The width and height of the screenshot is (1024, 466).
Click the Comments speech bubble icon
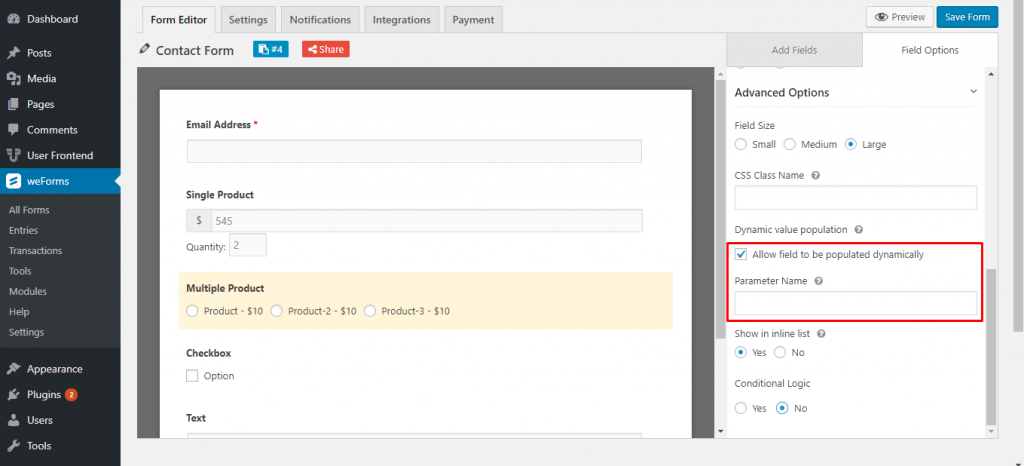[13, 130]
